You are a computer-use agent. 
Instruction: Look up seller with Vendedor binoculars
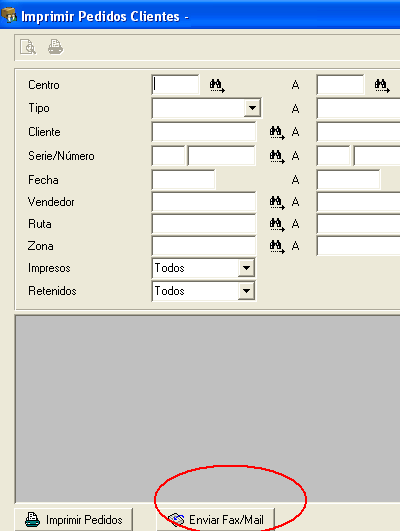277,202
